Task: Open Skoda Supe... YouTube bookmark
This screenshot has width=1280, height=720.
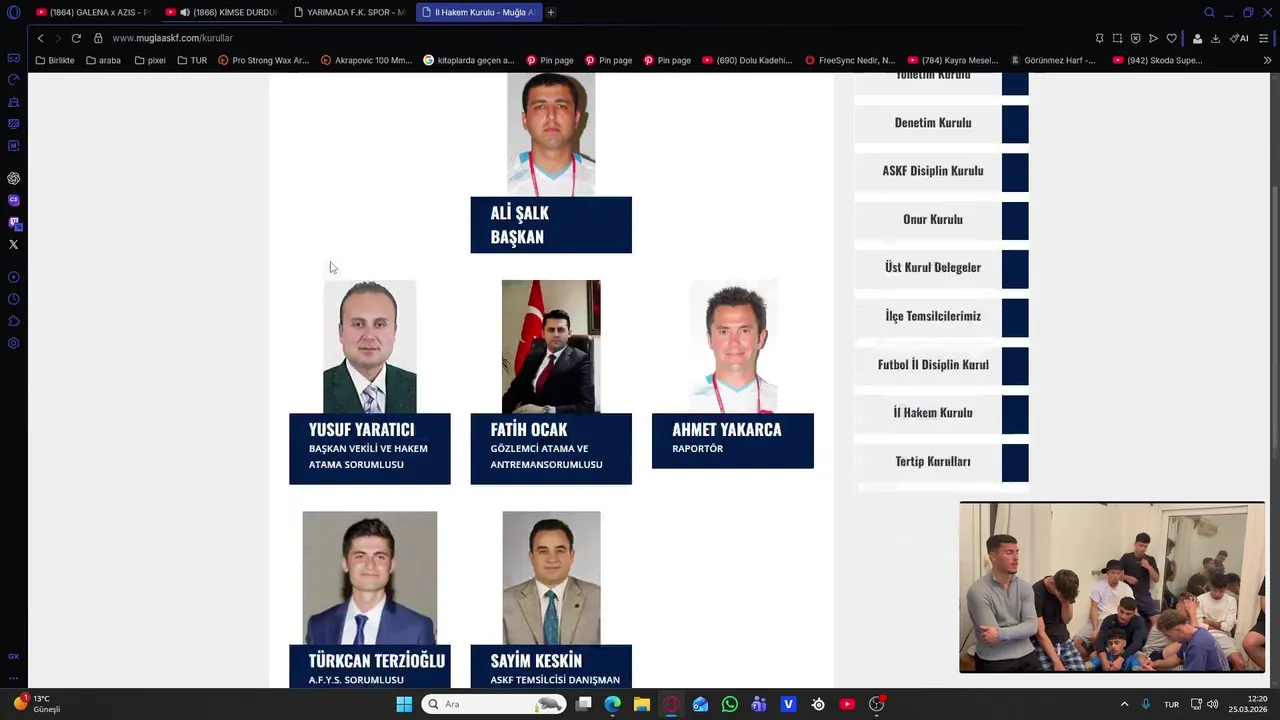Action: (1157, 60)
